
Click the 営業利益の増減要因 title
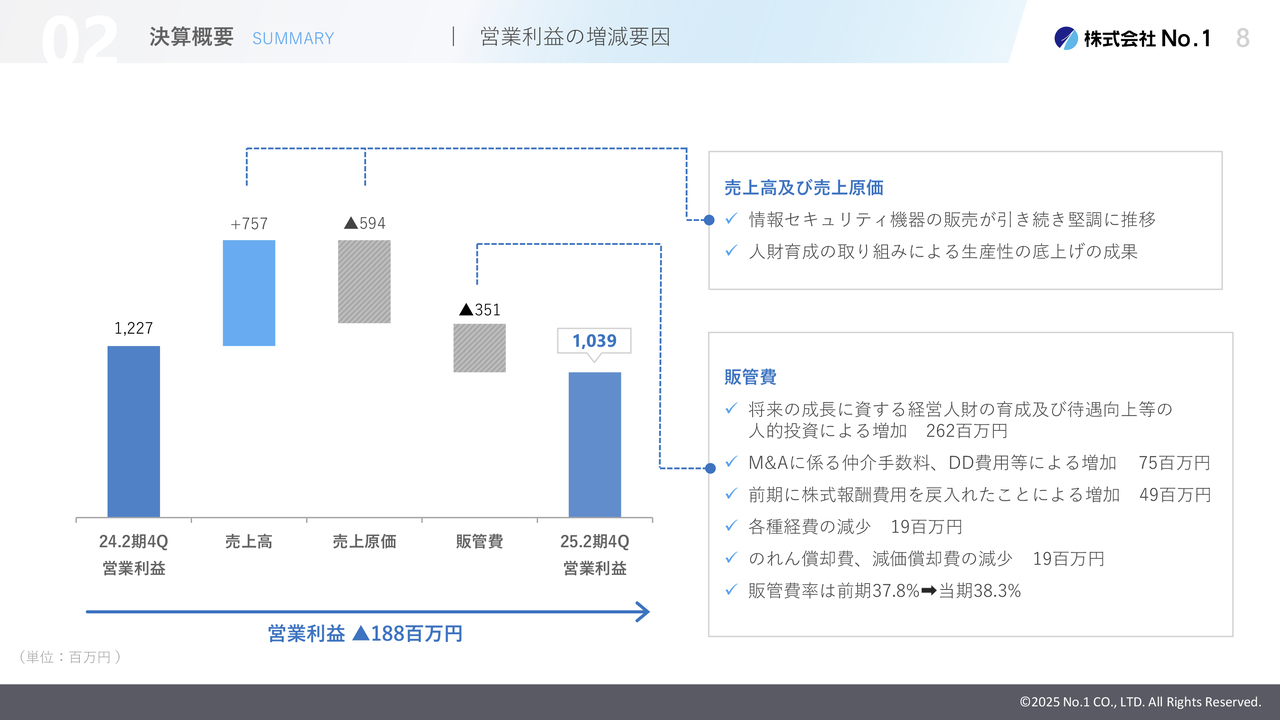click(x=575, y=38)
